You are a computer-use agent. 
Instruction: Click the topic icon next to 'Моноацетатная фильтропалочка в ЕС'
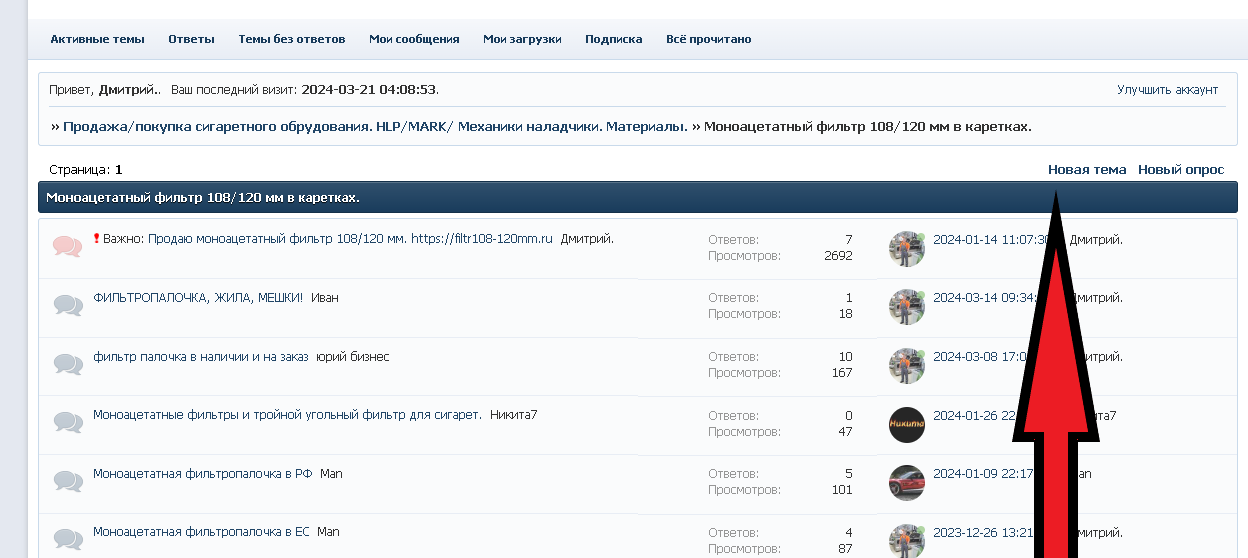point(67,540)
